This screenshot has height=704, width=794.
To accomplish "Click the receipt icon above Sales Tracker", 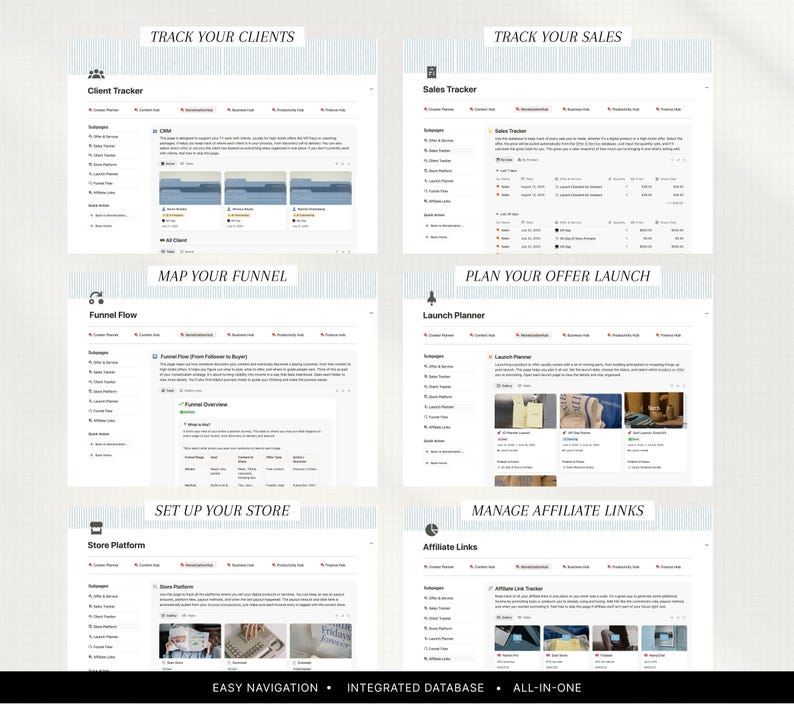I will (x=431, y=72).
